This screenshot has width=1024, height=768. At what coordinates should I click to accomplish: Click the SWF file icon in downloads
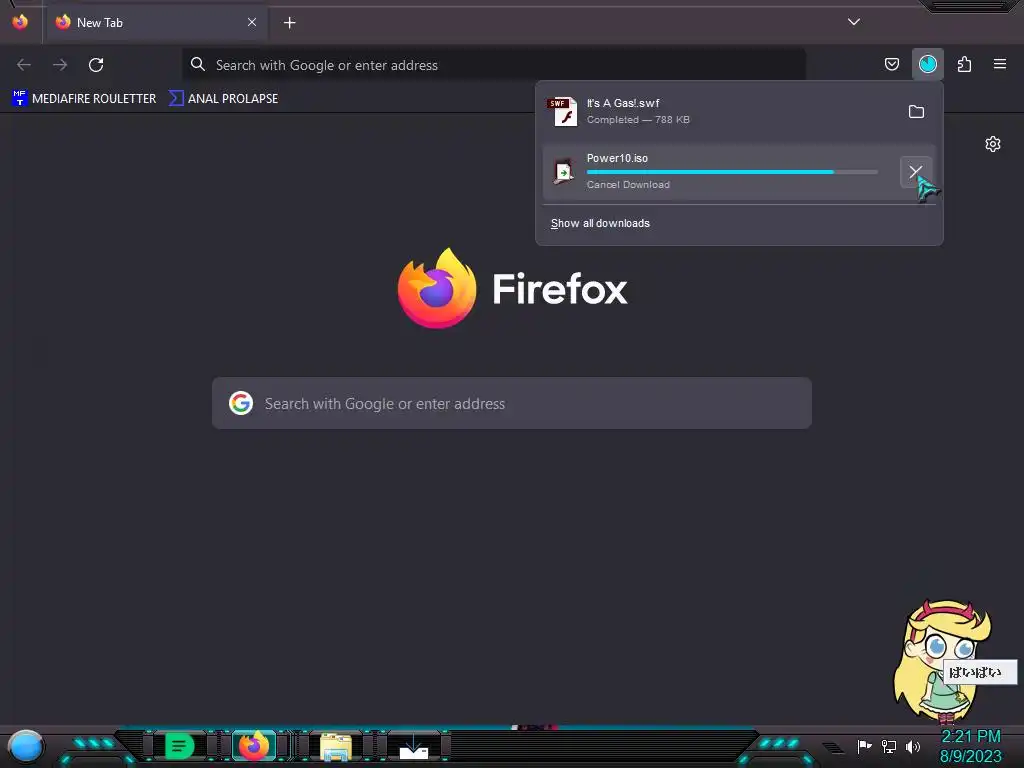point(563,112)
